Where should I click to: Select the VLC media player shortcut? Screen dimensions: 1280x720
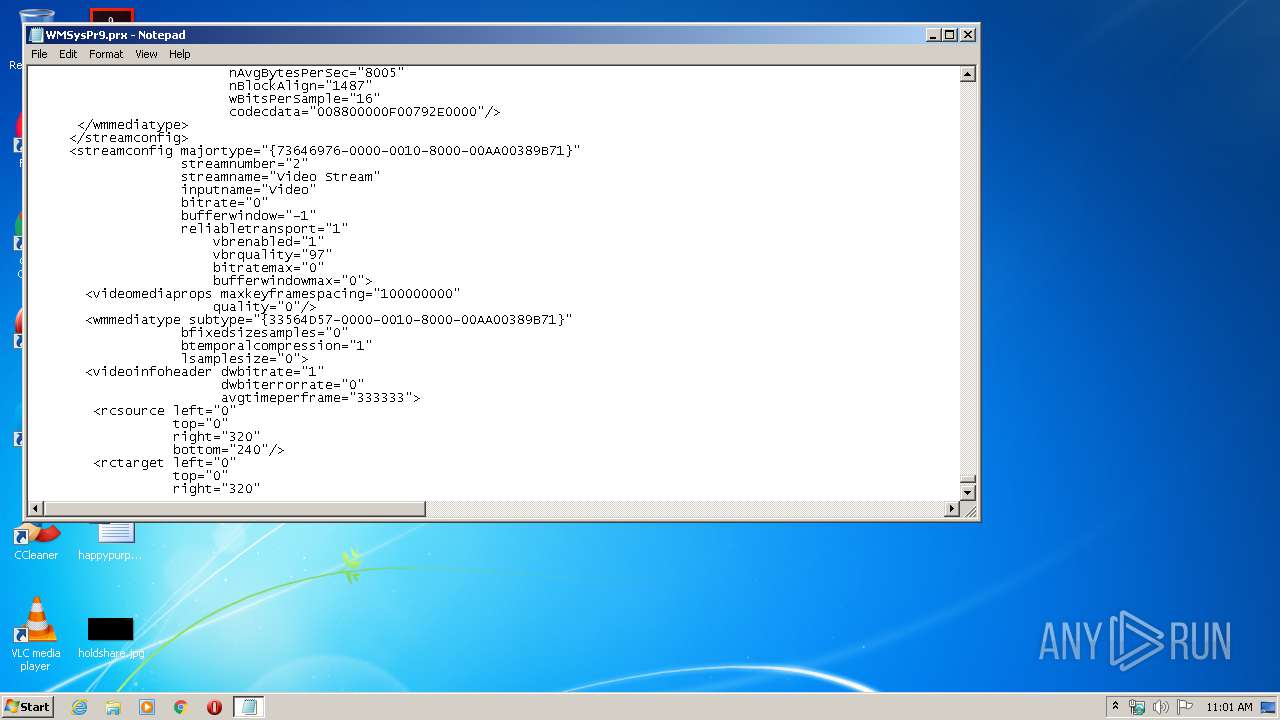36,634
